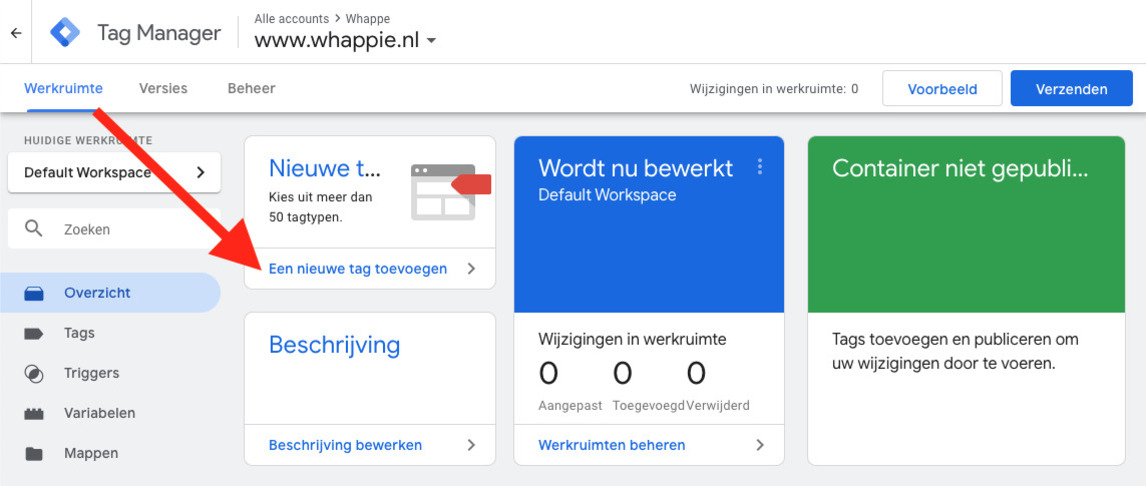This screenshot has width=1146, height=486.
Task: Click the Variabelen brick icon
Action: click(x=34, y=414)
